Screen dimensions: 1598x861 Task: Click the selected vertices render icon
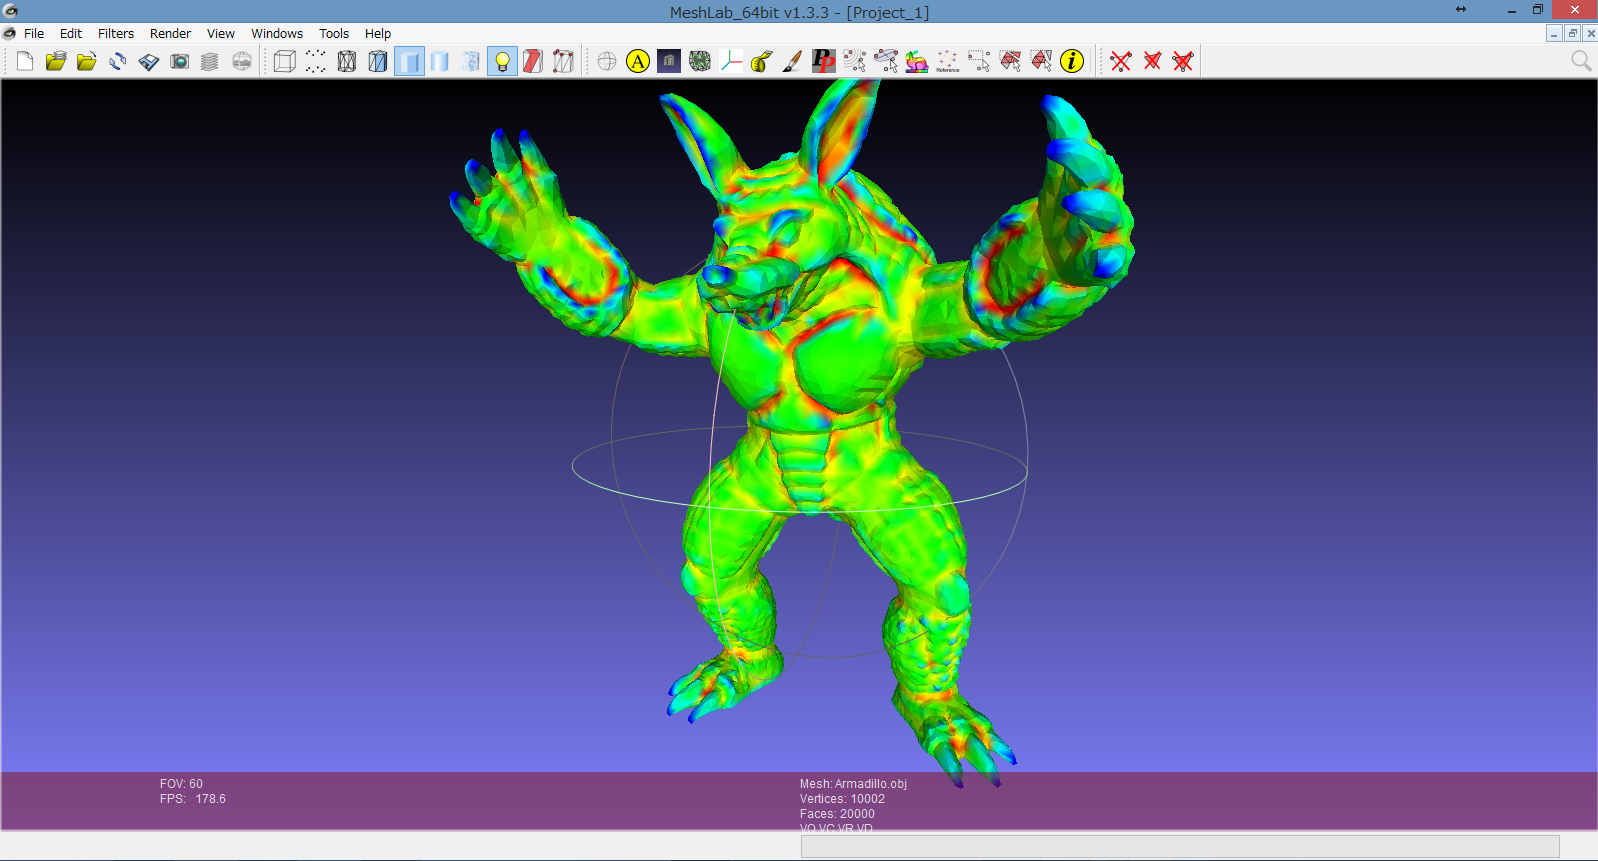[564, 61]
